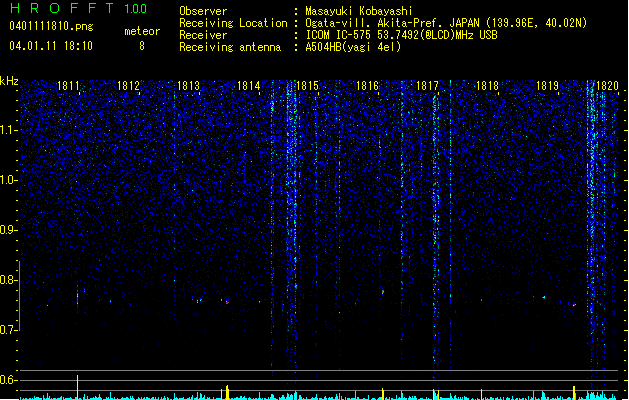This screenshot has width=629, height=400.
Task: Click the 1811 time marker
Action: [68, 86]
